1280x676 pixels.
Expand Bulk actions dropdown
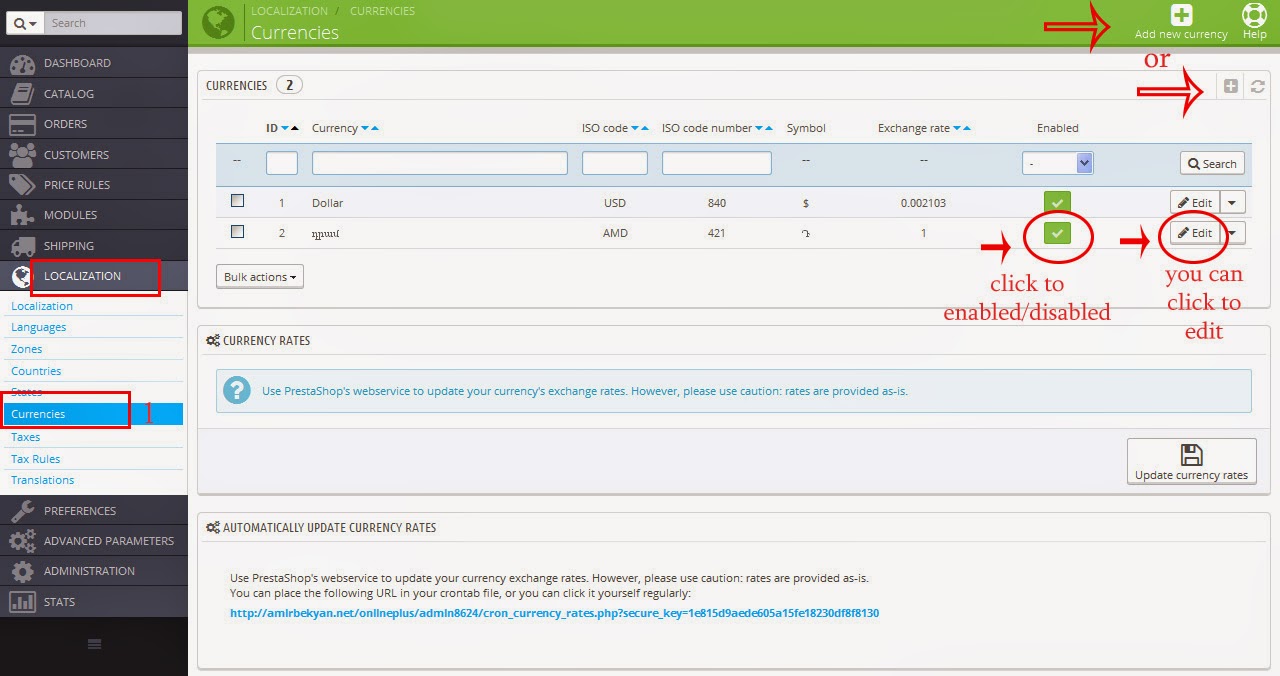(259, 277)
